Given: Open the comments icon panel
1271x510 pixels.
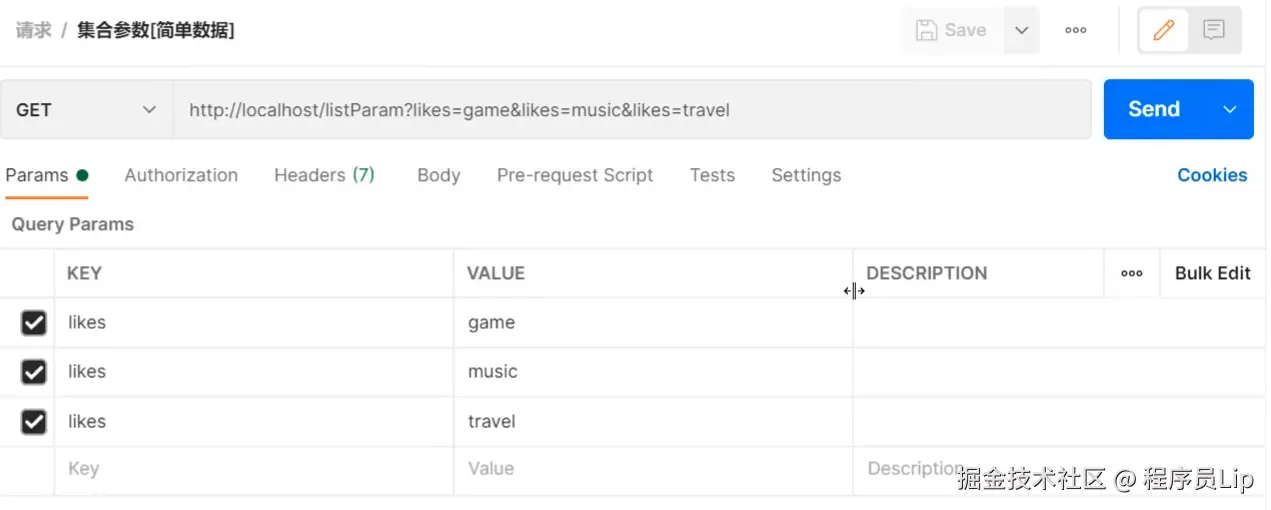Looking at the screenshot, I should pyautogui.click(x=1214, y=30).
